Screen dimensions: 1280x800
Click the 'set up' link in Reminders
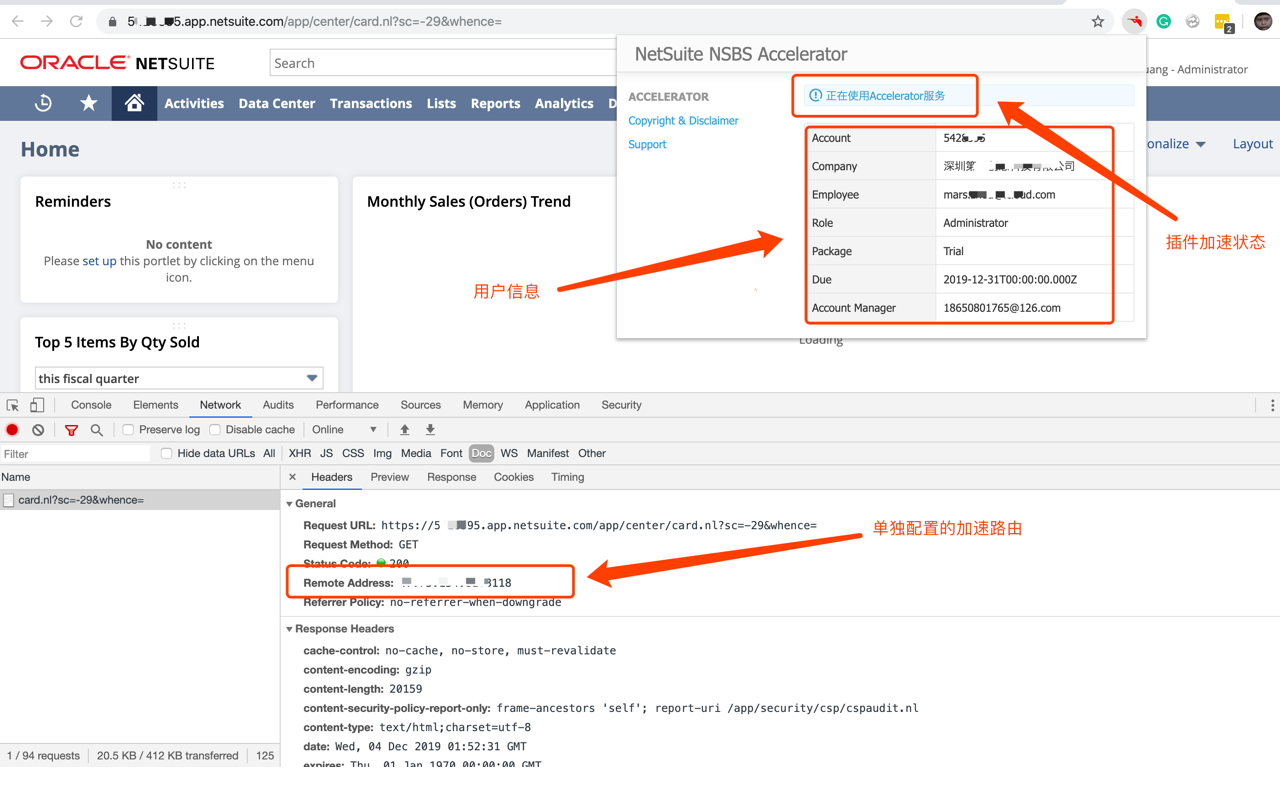point(99,261)
